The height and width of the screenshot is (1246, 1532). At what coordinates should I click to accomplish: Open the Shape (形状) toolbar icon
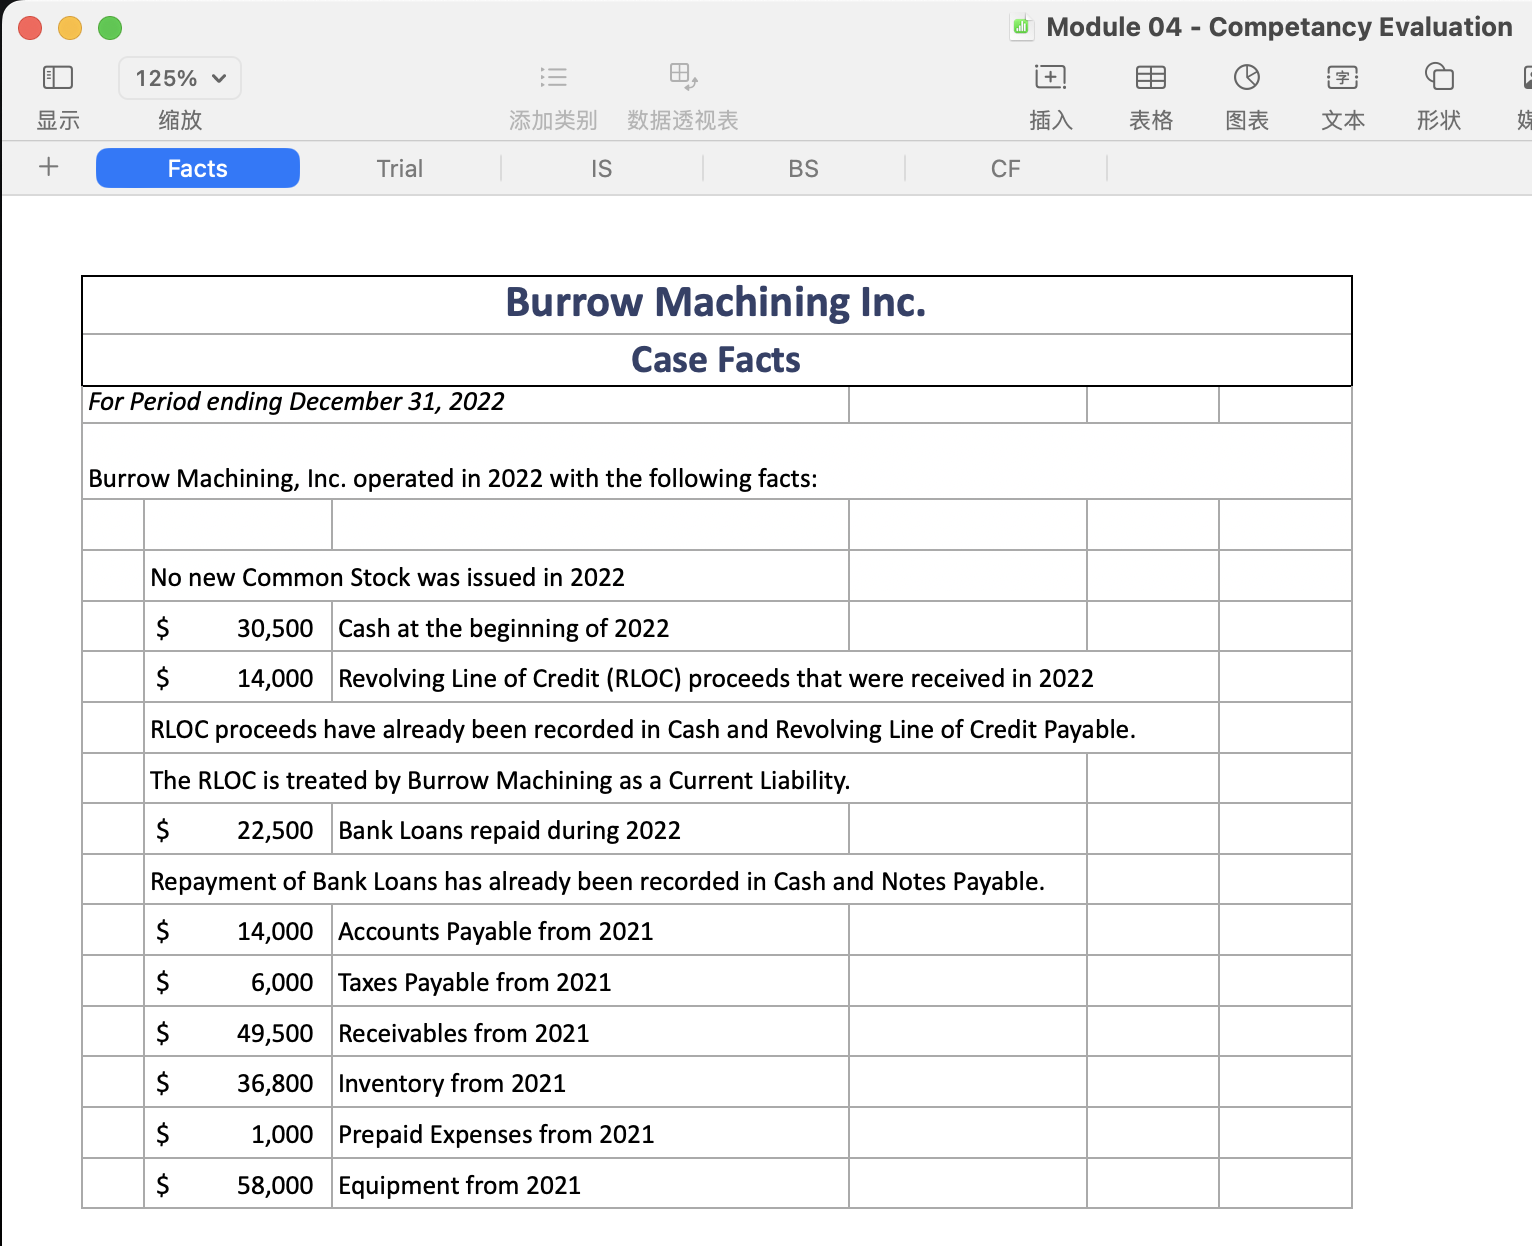tap(1438, 77)
